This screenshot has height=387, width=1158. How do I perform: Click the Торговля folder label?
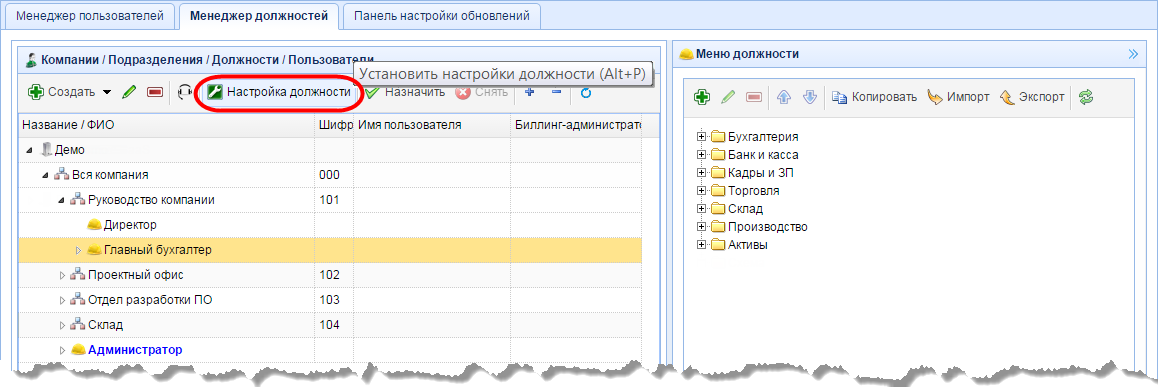click(x=753, y=191)
